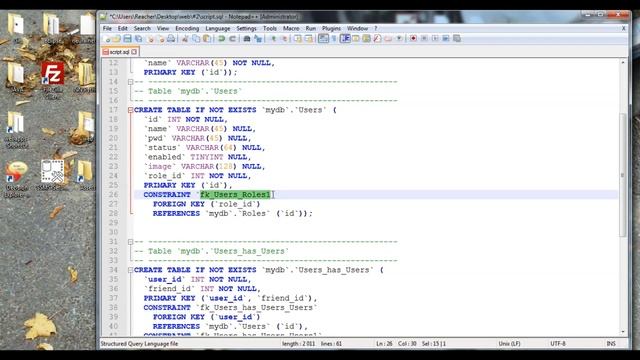Image resolution: width=640 pixels, height=360 pixels.
Task: Click UTF-8 encoding in status bar
Action: click(558, 344)
